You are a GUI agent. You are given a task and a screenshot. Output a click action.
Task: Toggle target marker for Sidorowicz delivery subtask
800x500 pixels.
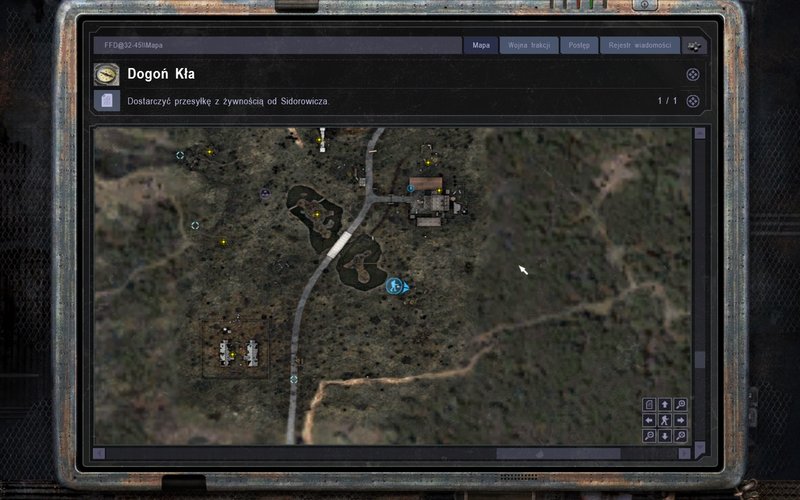point(693,101)
